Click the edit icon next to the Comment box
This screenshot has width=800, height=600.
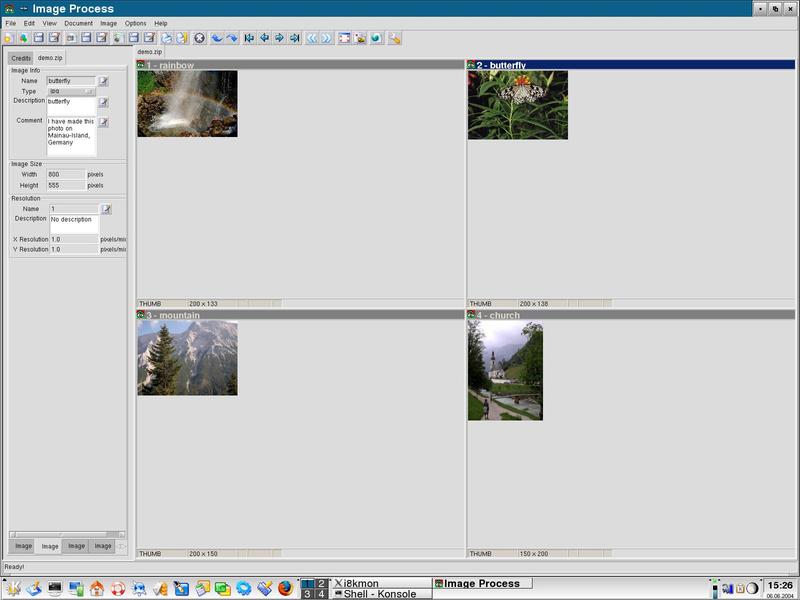[x=105, y=121]
